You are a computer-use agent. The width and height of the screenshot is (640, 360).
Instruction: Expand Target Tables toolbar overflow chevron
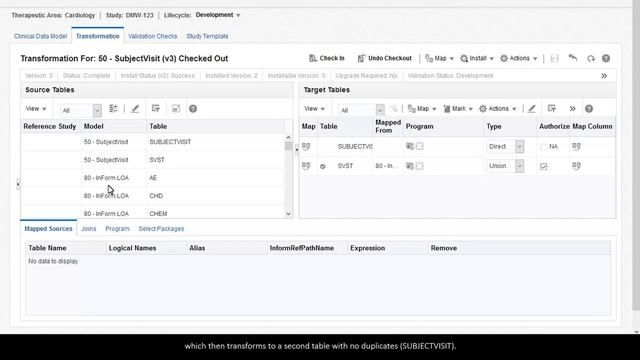572,109
